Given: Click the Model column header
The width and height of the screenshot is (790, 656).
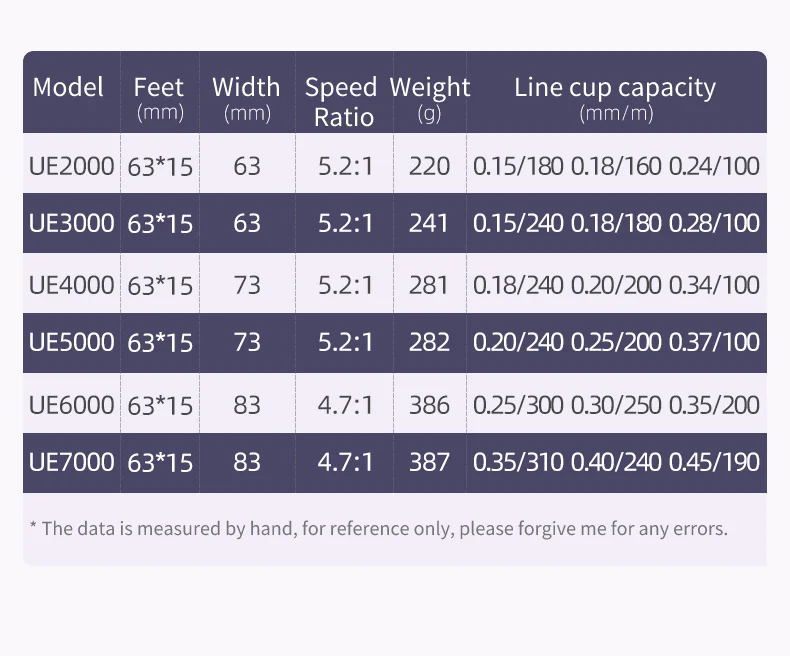Looking at the screenshot, I should coord(68,87).
